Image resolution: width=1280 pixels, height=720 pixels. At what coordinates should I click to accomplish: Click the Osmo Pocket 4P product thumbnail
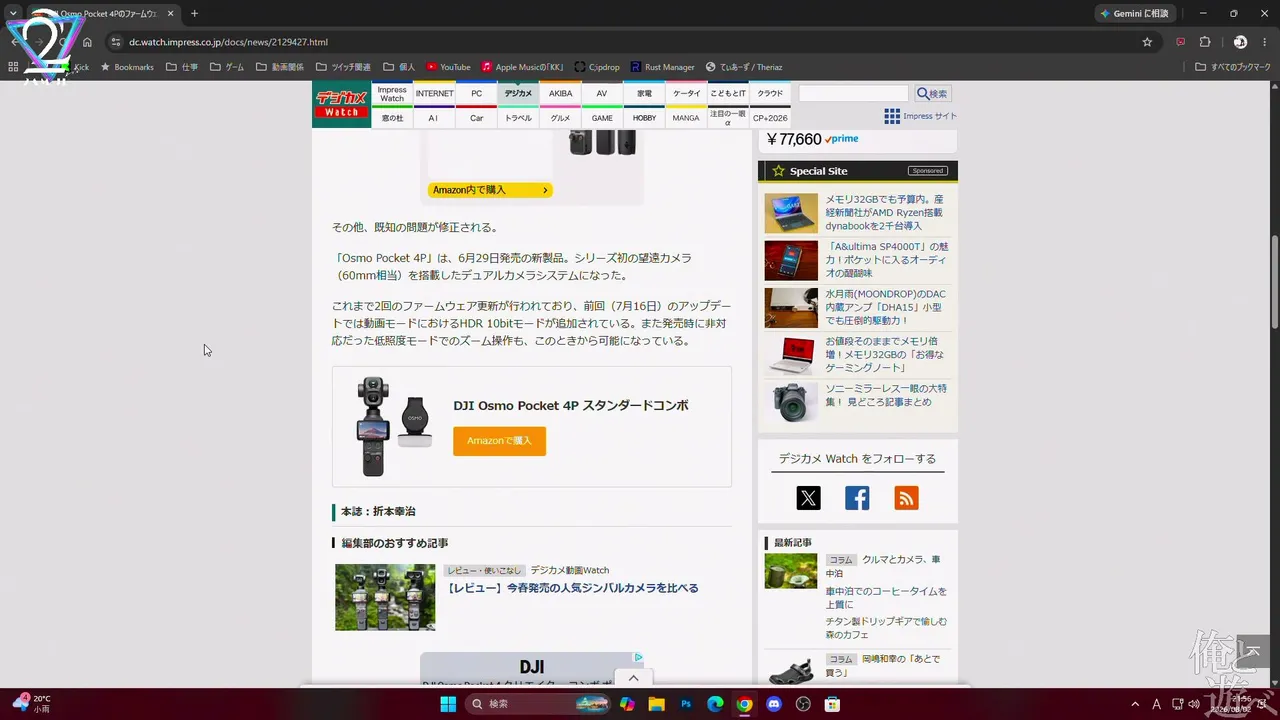(395, 427)
